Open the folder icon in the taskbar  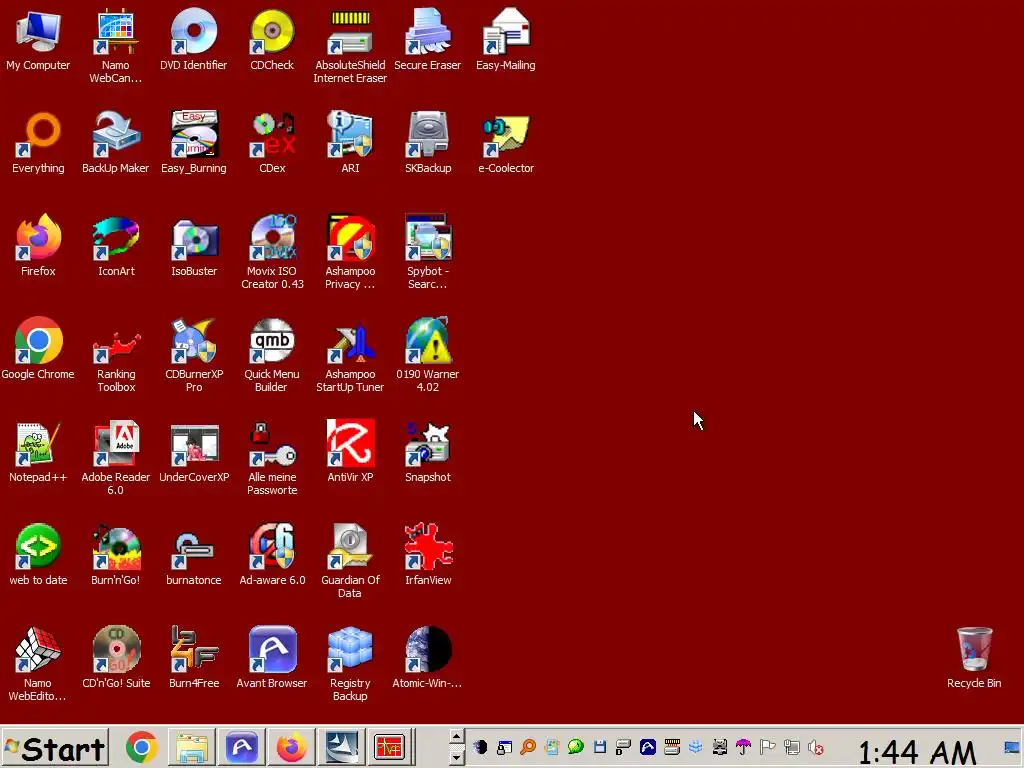[192, 748]
